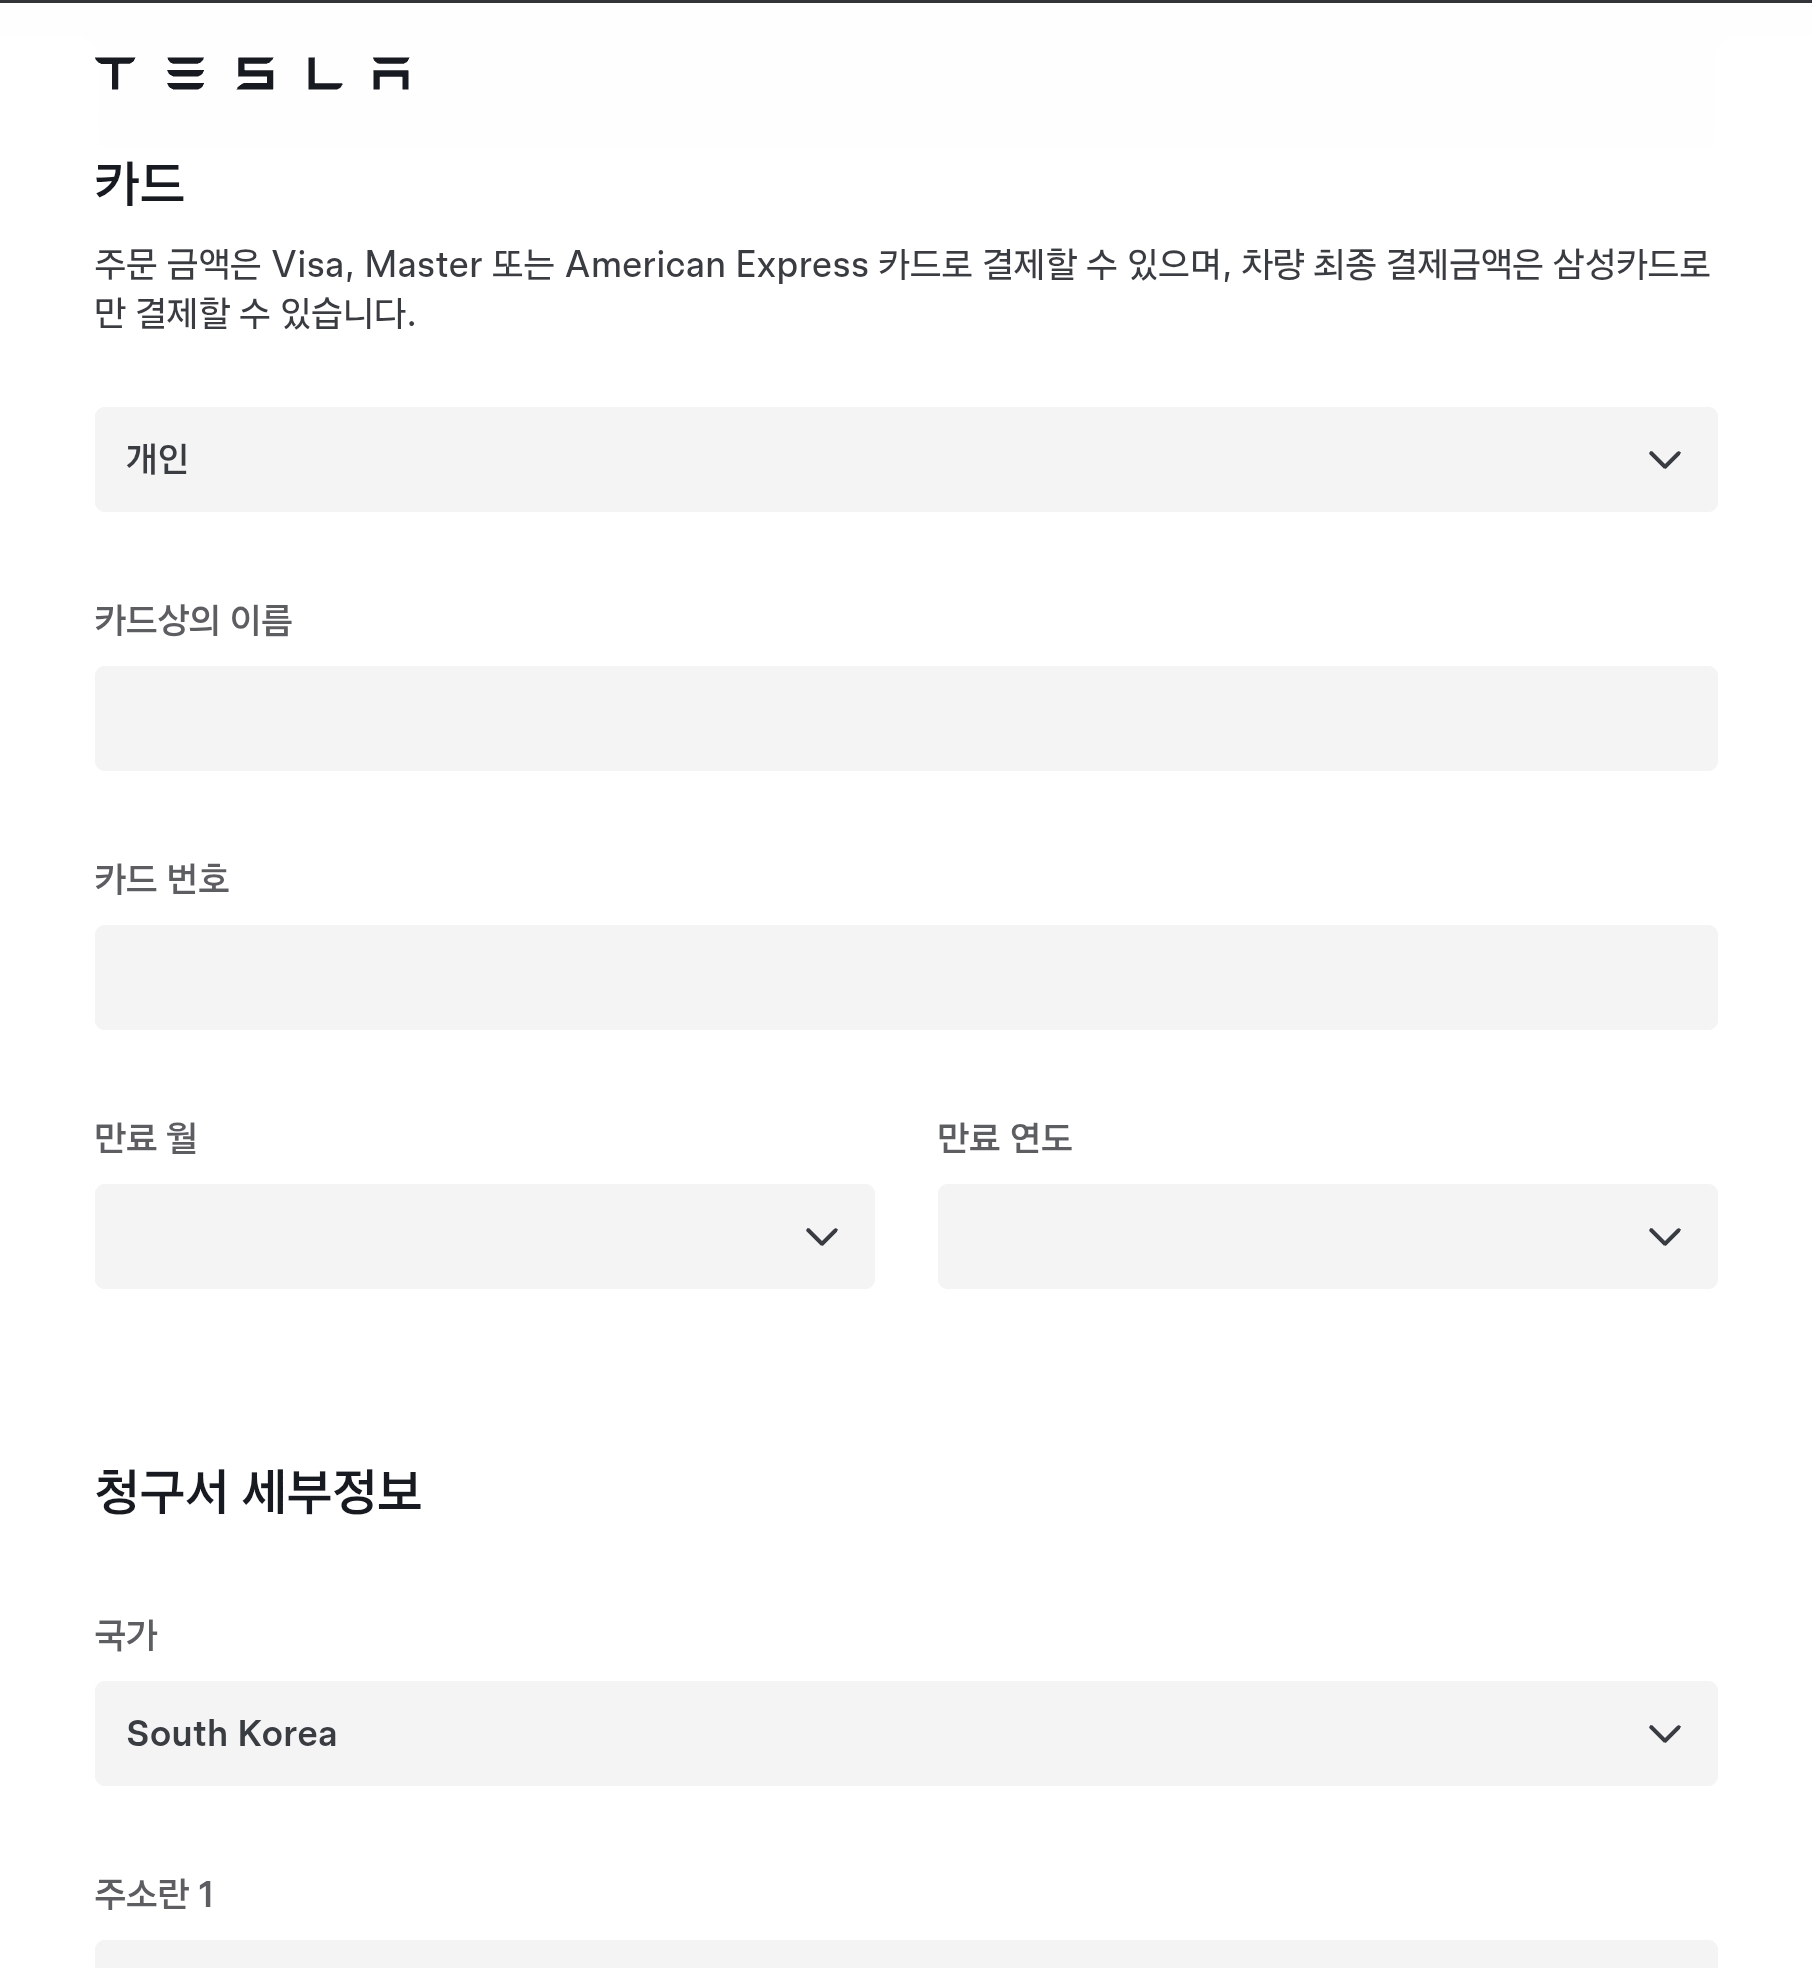
Task: Click the Tesla logo
Action: coord(252,74)
